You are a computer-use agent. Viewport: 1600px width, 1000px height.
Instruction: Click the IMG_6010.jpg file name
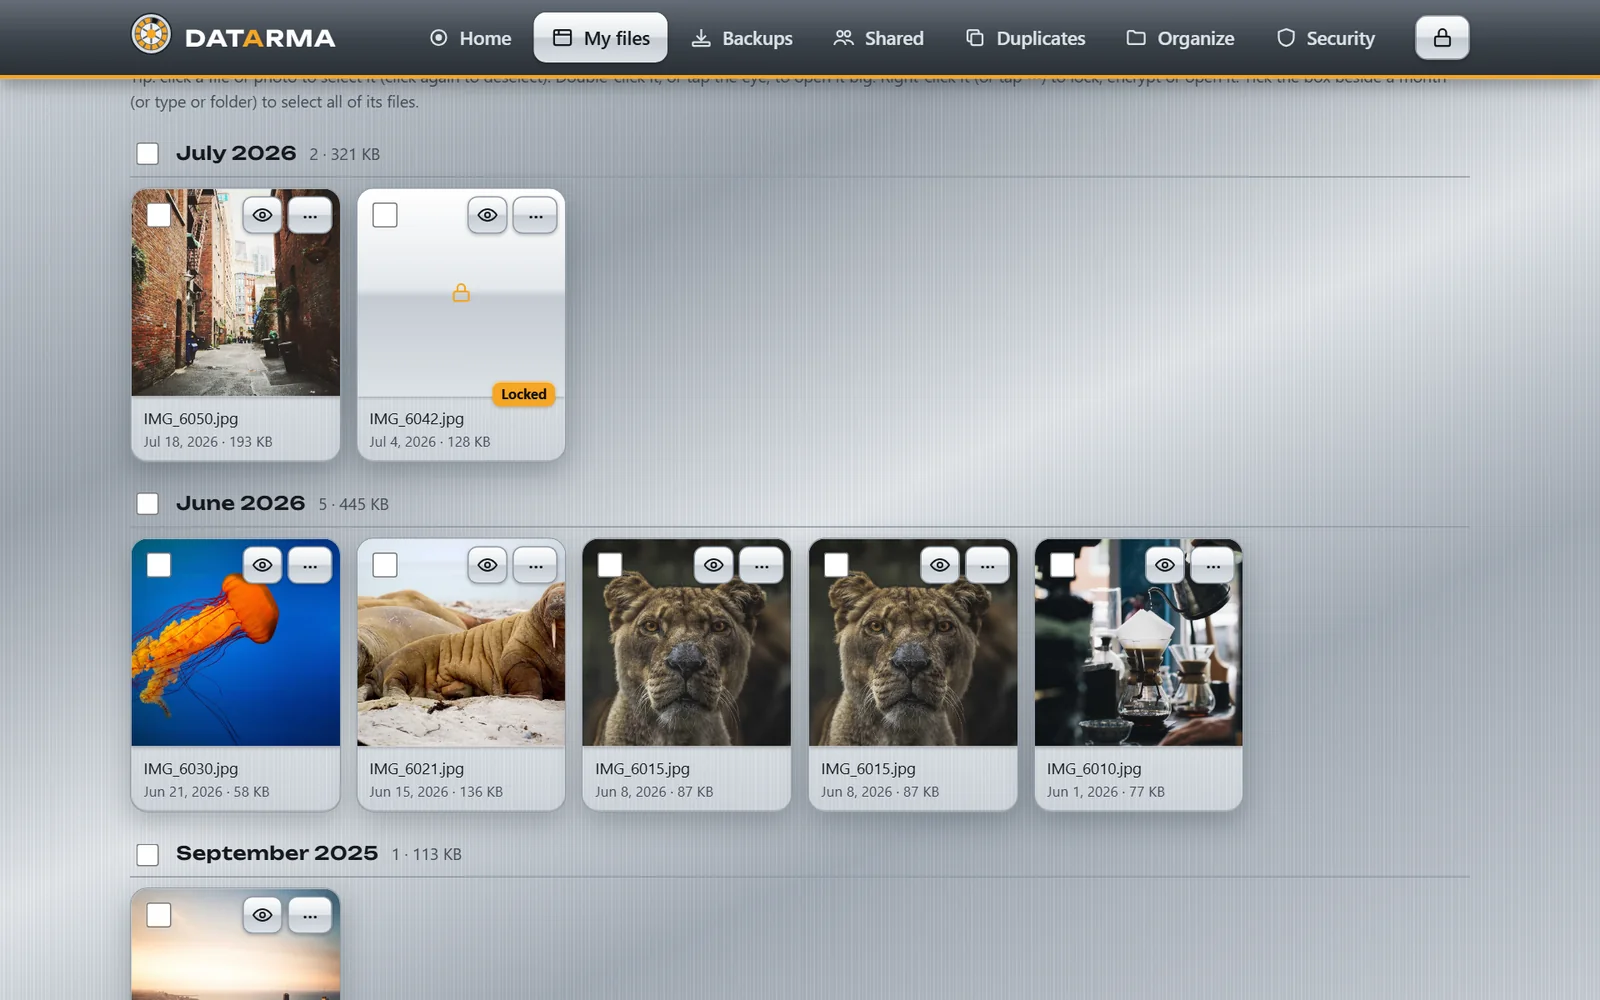coord(1094,769)
